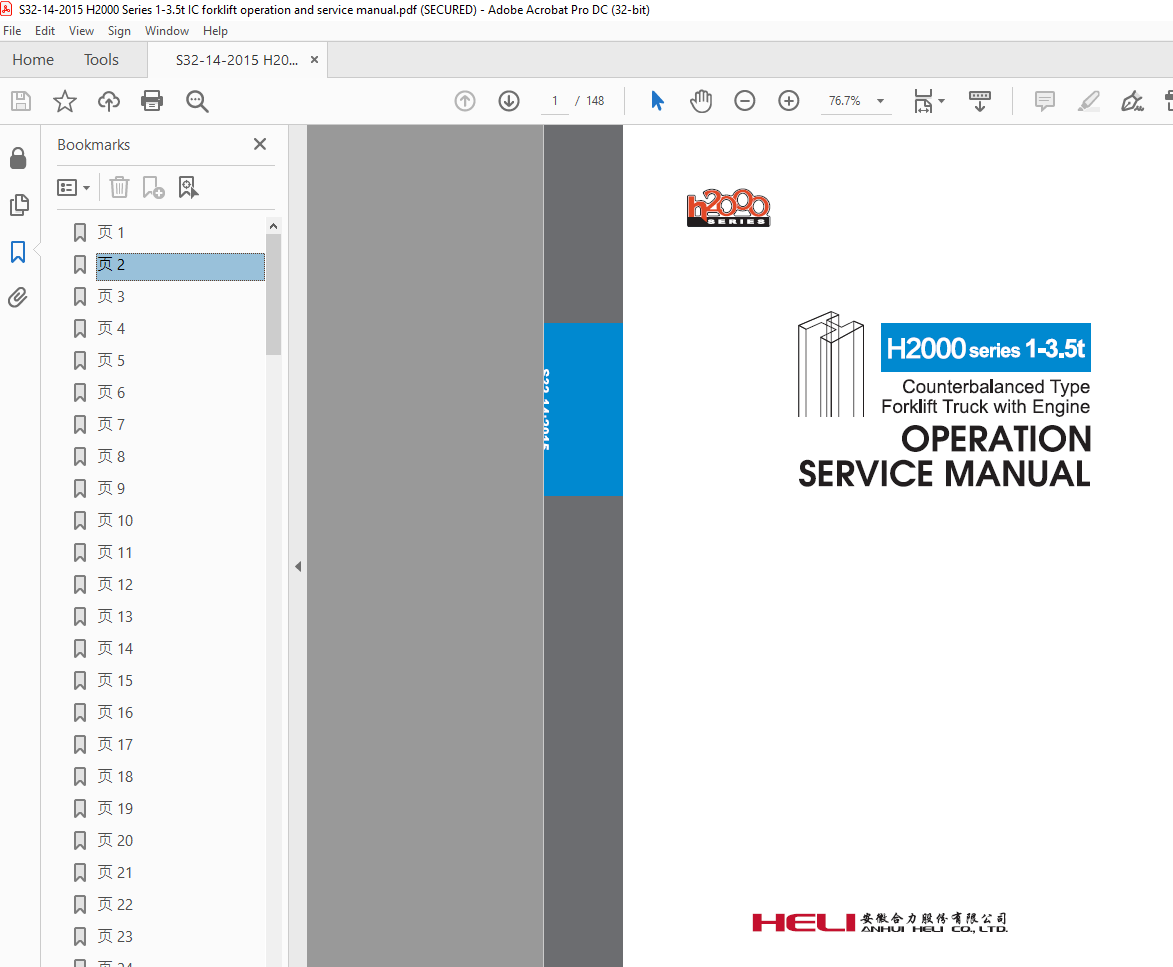Open the attachments paperclip panel
The width and height of the screenshot is (1173, 967).
tap(18, 298)
